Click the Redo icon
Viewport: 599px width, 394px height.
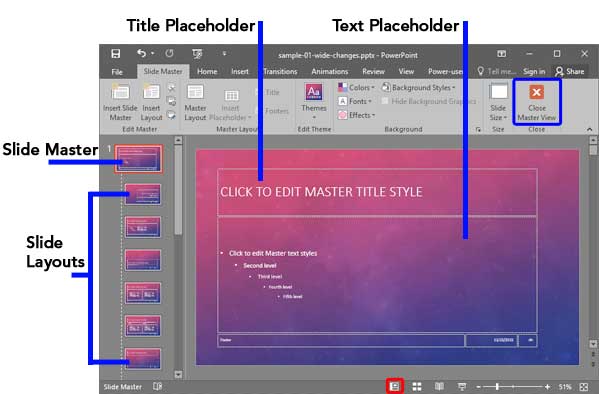coord(169,54)
